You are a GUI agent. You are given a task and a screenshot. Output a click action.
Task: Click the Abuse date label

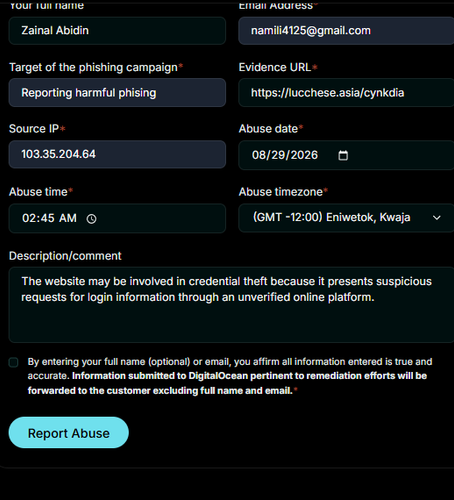(268, 129)
